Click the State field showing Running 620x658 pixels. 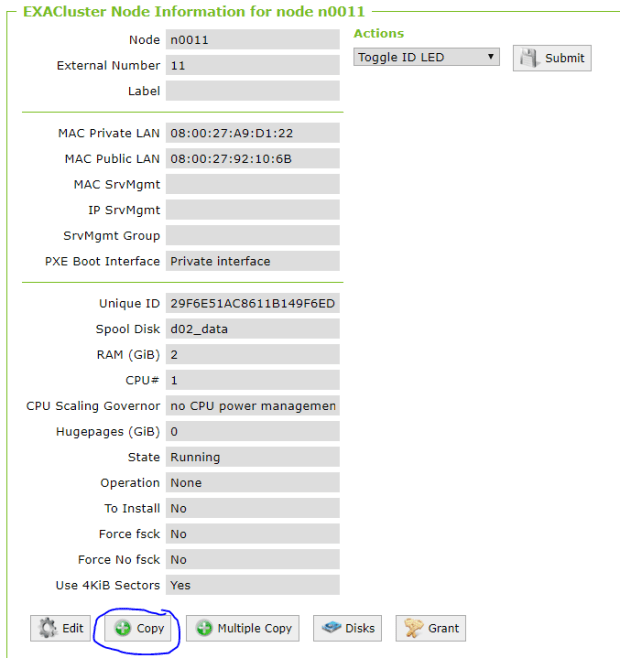[253, 457]
